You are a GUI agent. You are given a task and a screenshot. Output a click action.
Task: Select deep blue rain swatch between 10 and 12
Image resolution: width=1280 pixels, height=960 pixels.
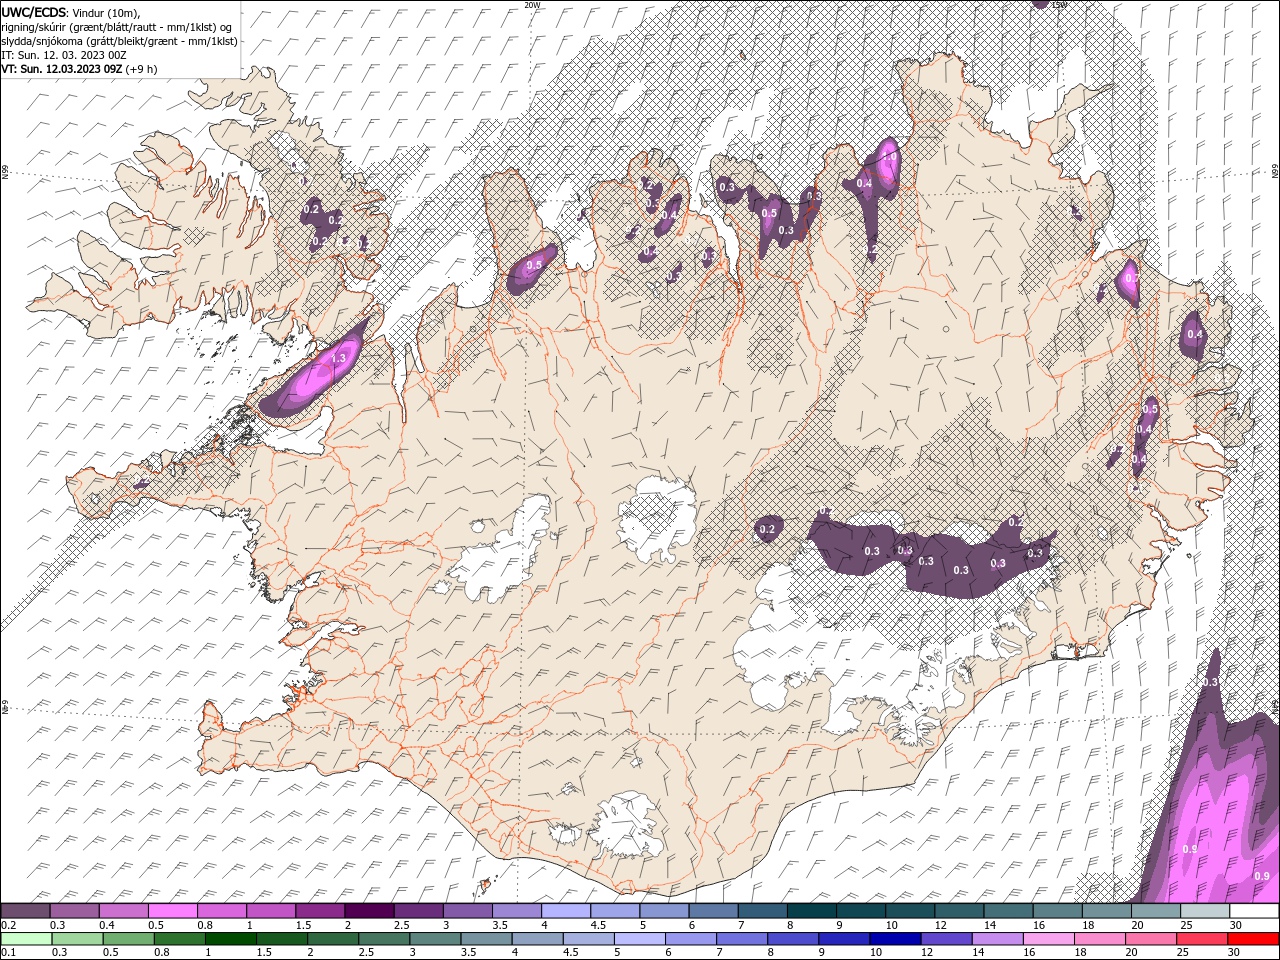pyautogui.click(x=895, y=939)
